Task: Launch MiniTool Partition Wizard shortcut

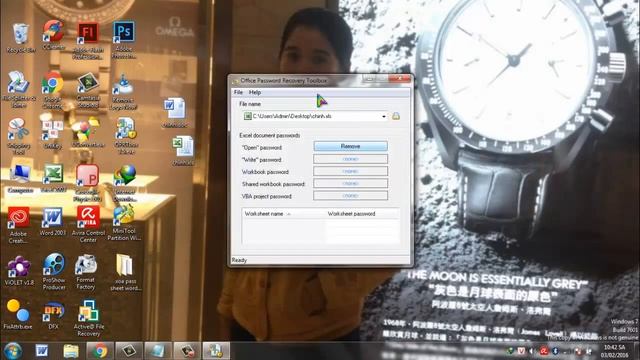Action: tap(124, 222)
